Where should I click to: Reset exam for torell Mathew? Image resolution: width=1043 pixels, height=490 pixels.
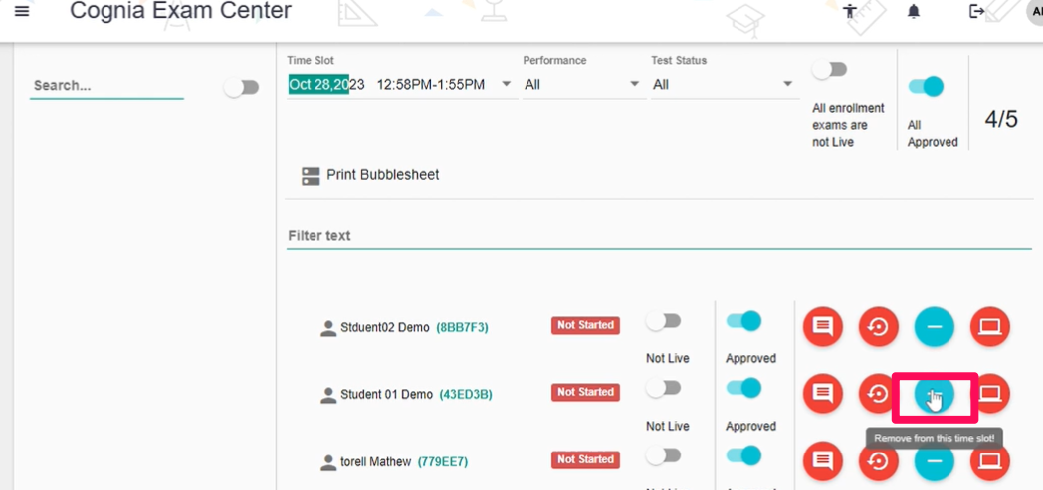pyautogui.click(x=879, y=460)
